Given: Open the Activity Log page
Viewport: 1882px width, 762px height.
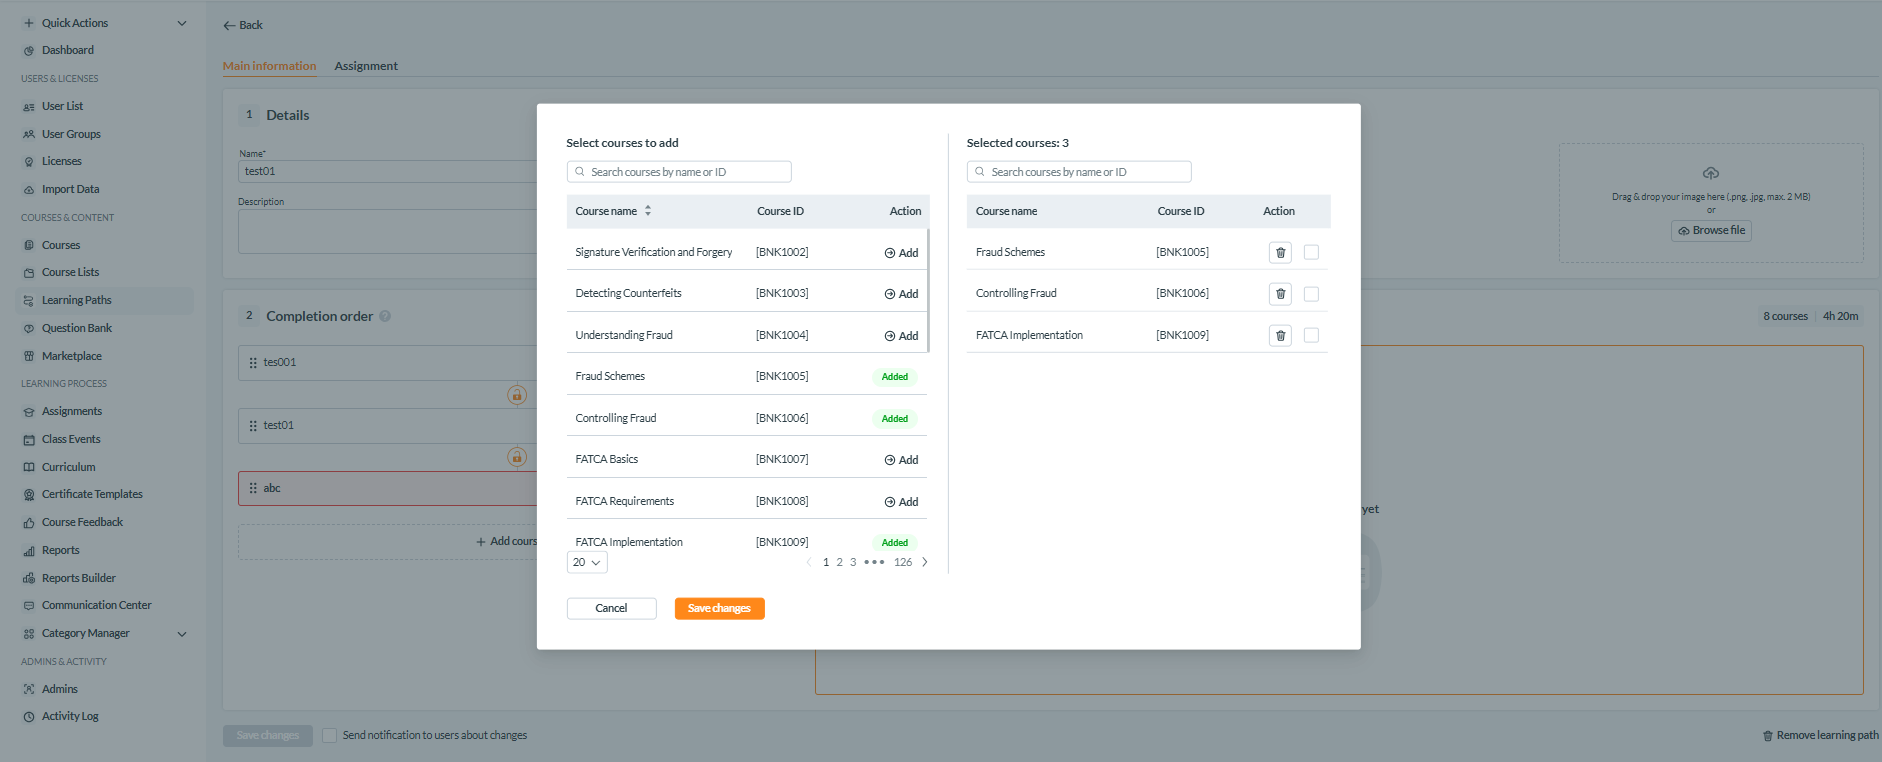Looking at the screenshot, I should pos(70,716).
